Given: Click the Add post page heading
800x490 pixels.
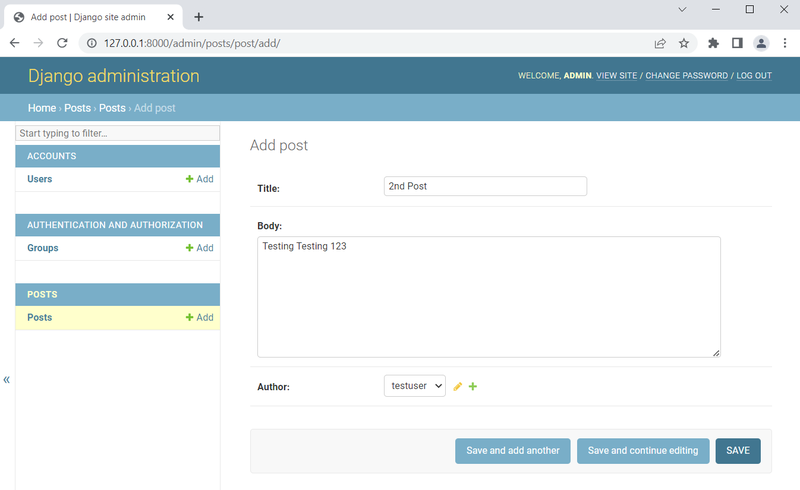Looking at the screenshot, I should tap(279, 145).
